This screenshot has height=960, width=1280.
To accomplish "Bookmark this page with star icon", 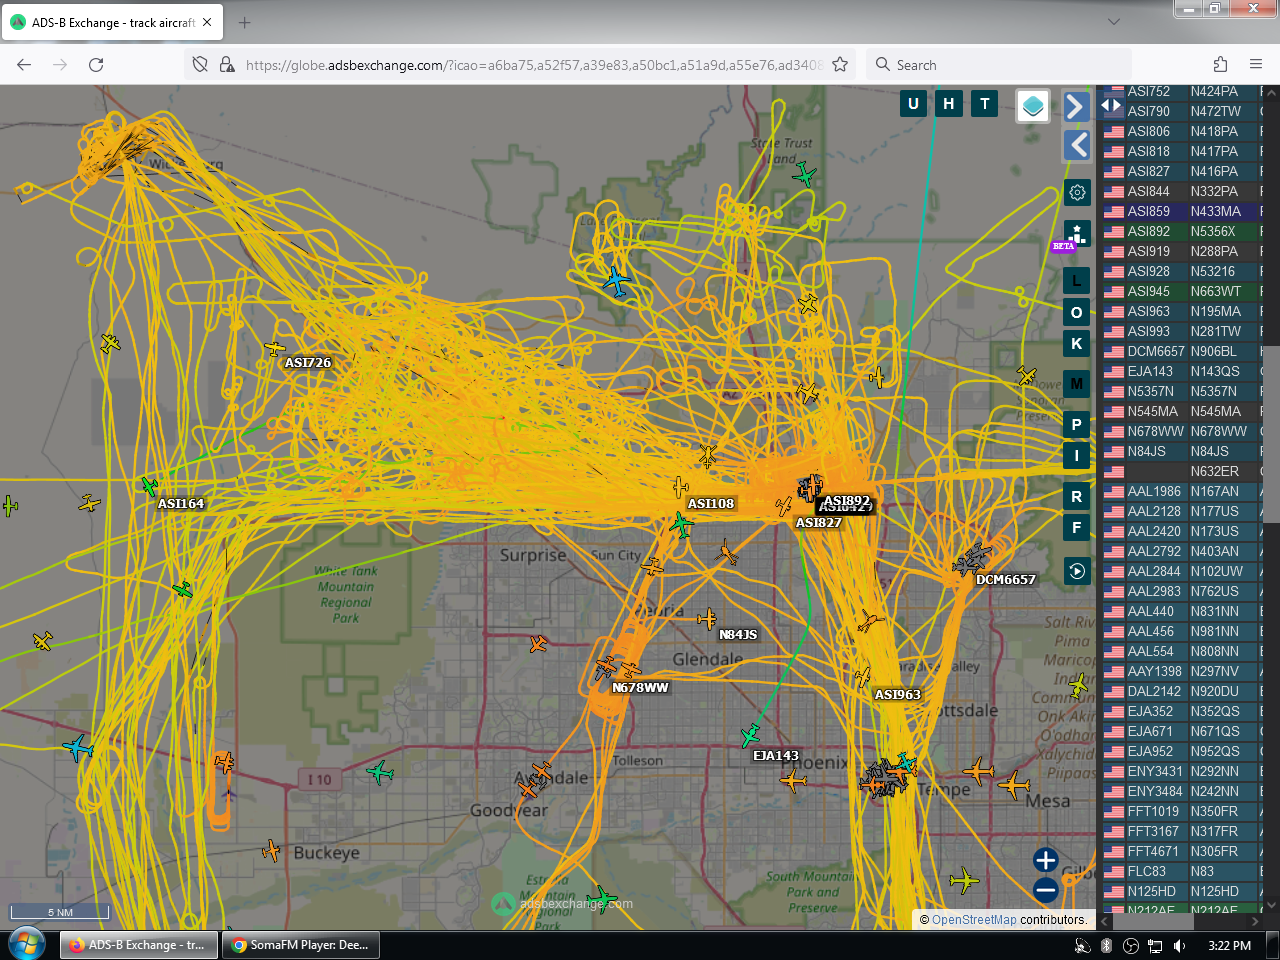I will [x=840, y=64].
